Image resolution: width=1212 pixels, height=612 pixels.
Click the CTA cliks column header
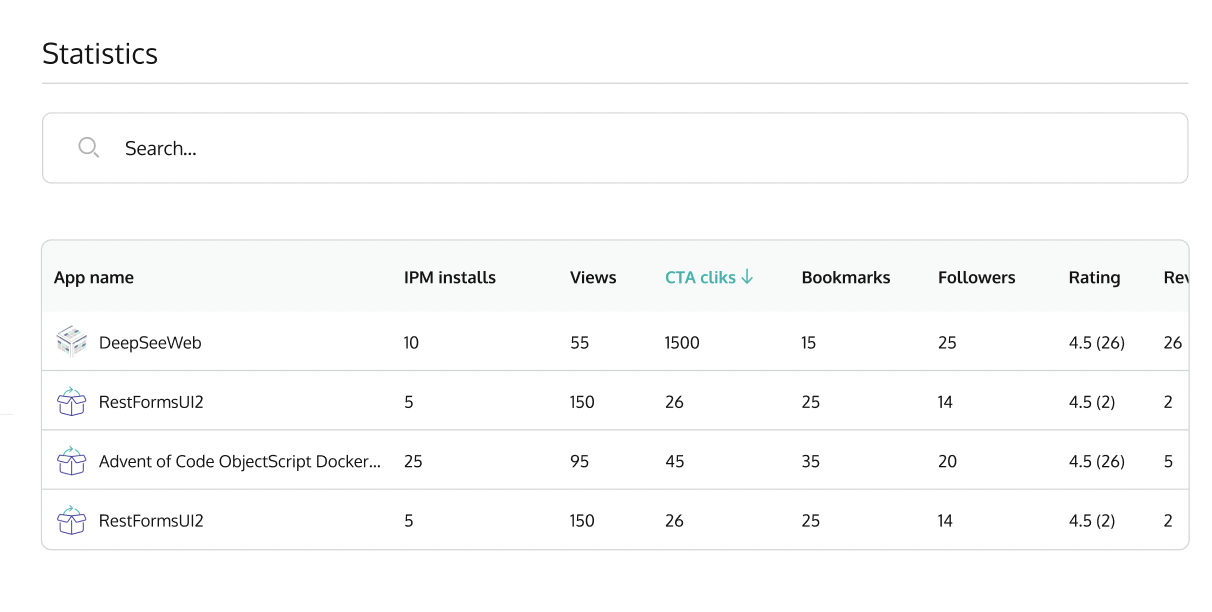[x=700, y=278]
